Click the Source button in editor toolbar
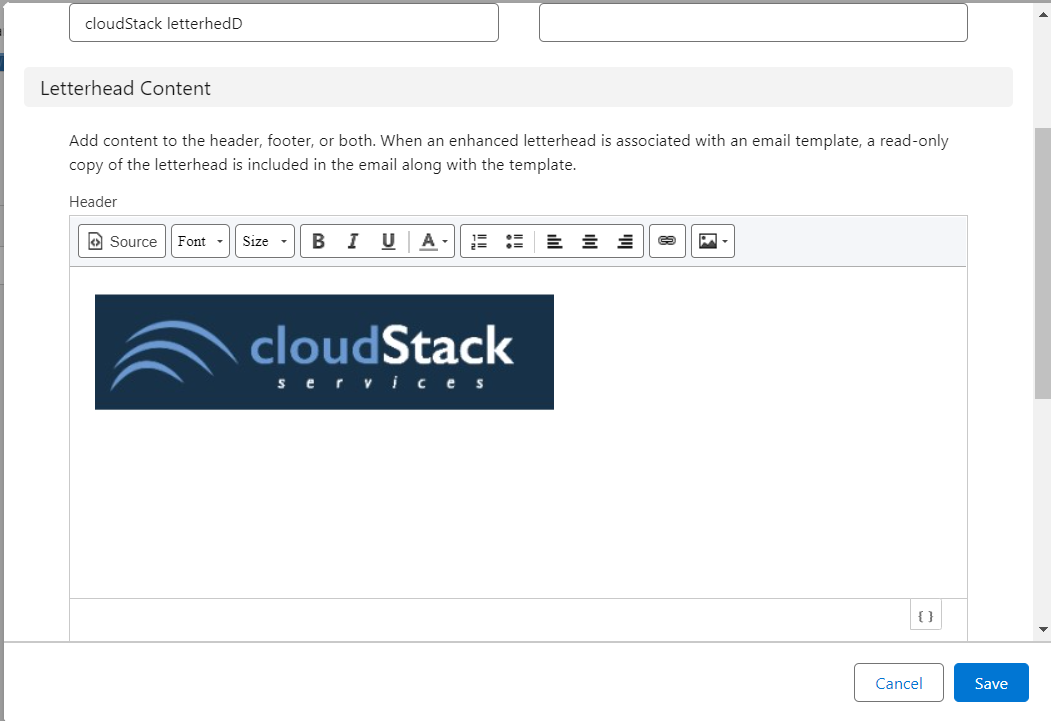 pyautogui.click(x=122, y=241)
